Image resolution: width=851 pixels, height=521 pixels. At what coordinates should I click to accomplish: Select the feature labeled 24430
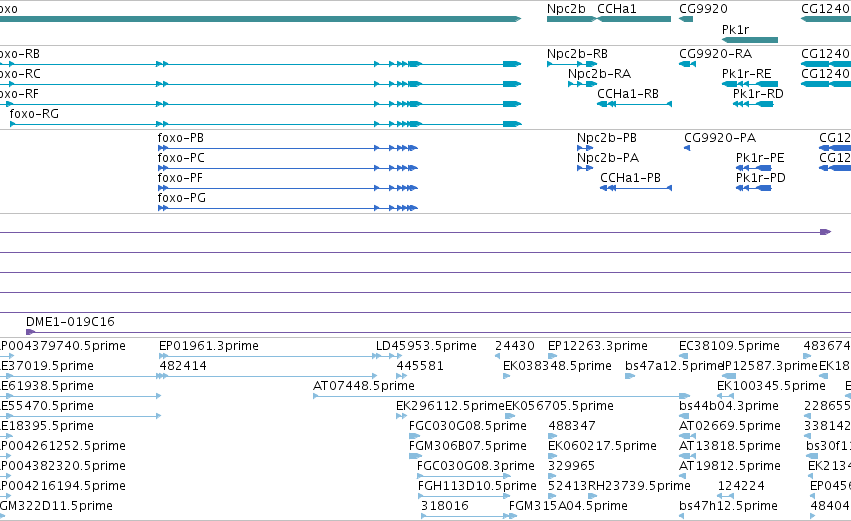pyautogui.click(x=515, y=346)
